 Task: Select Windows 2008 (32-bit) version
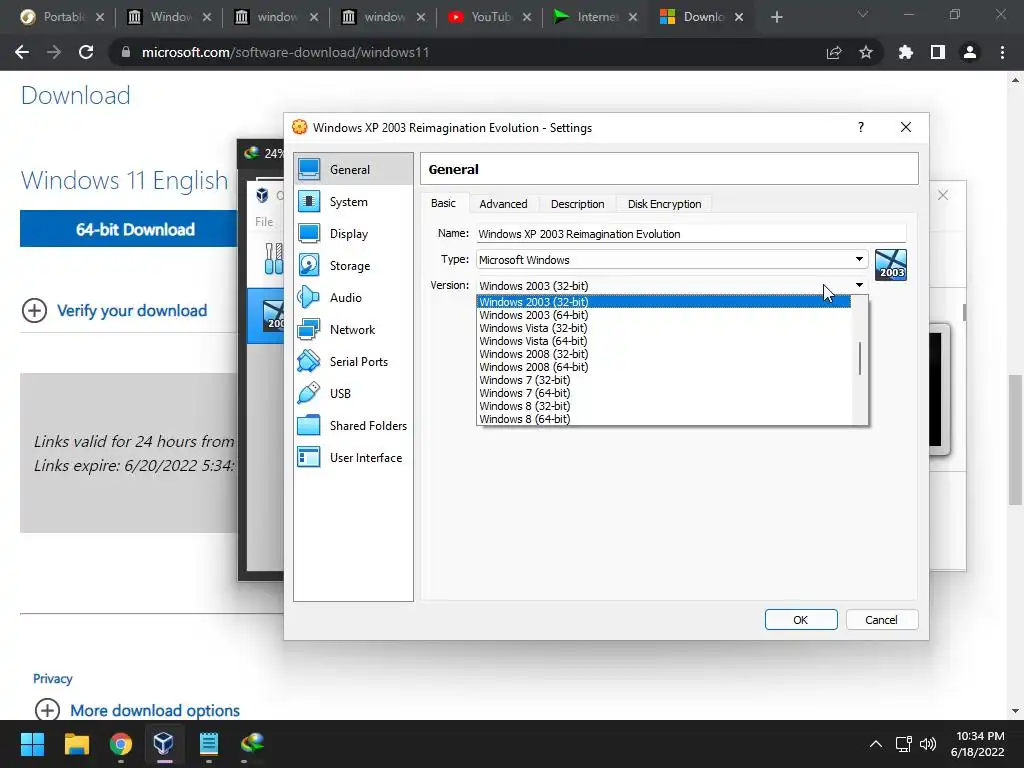664,354
